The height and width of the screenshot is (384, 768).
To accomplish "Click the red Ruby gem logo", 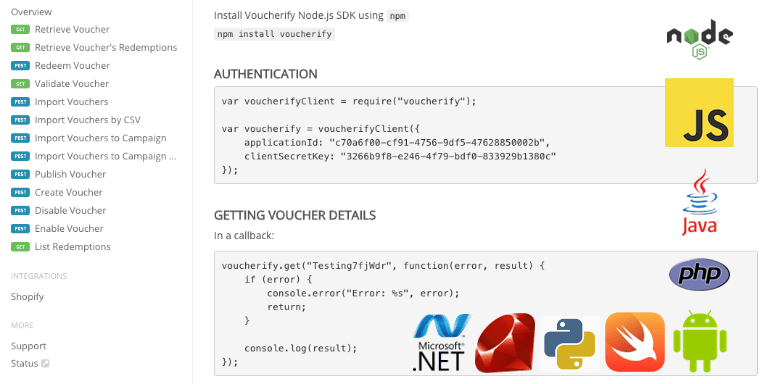I will pos(505,342).
